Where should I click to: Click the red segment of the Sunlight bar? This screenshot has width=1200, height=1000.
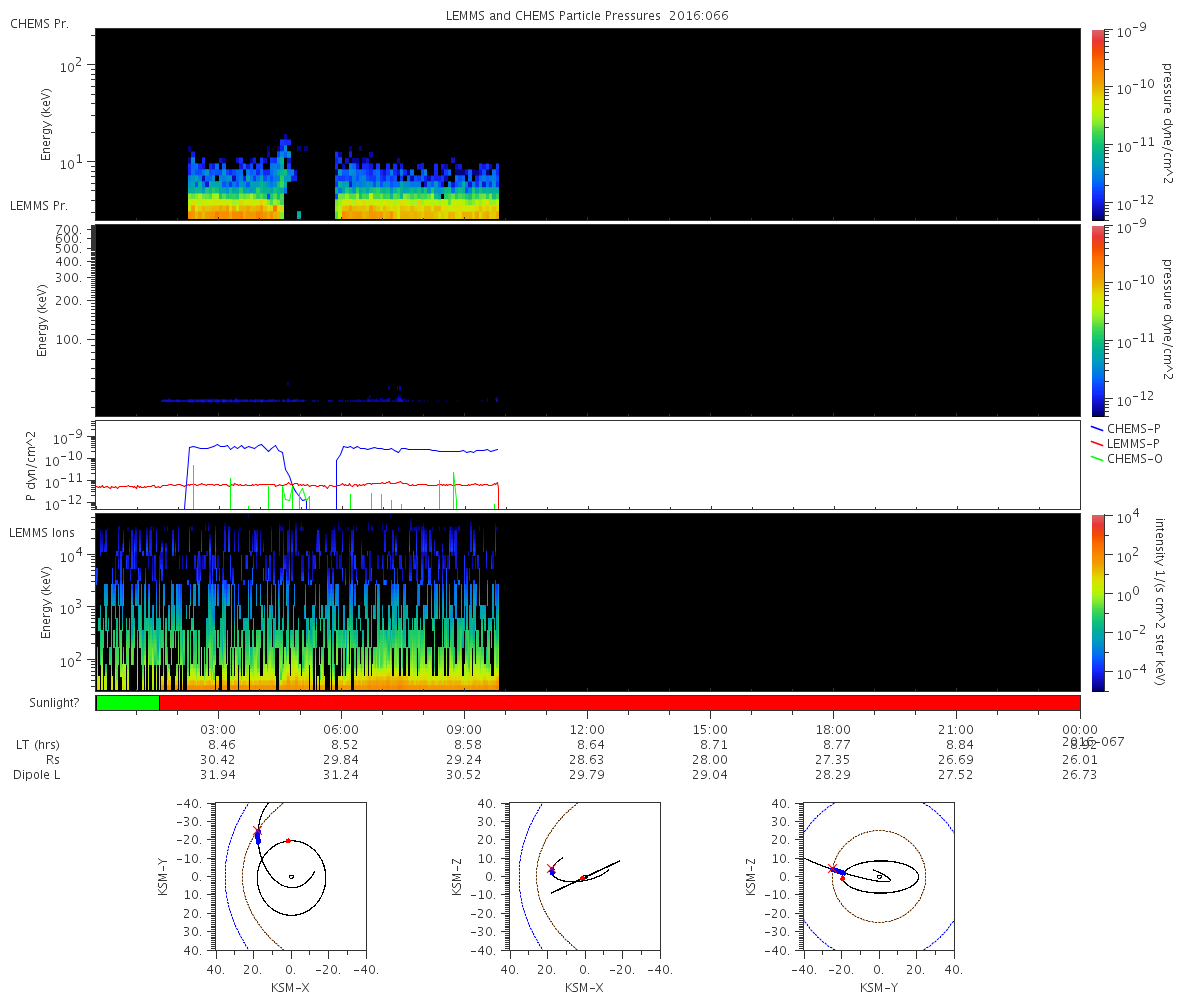coord(618,703)
